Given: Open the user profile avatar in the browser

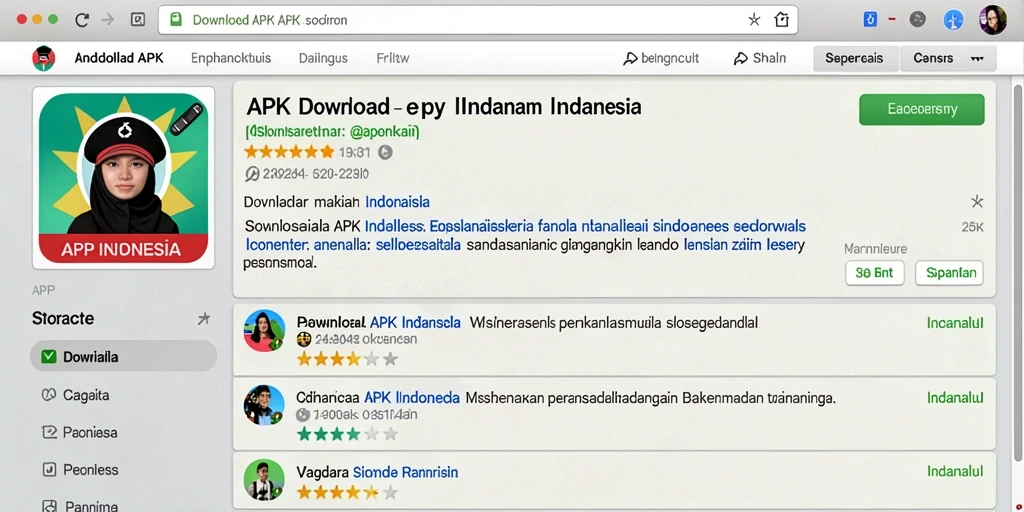Looking at the screenshot, I should coord(993,20).
